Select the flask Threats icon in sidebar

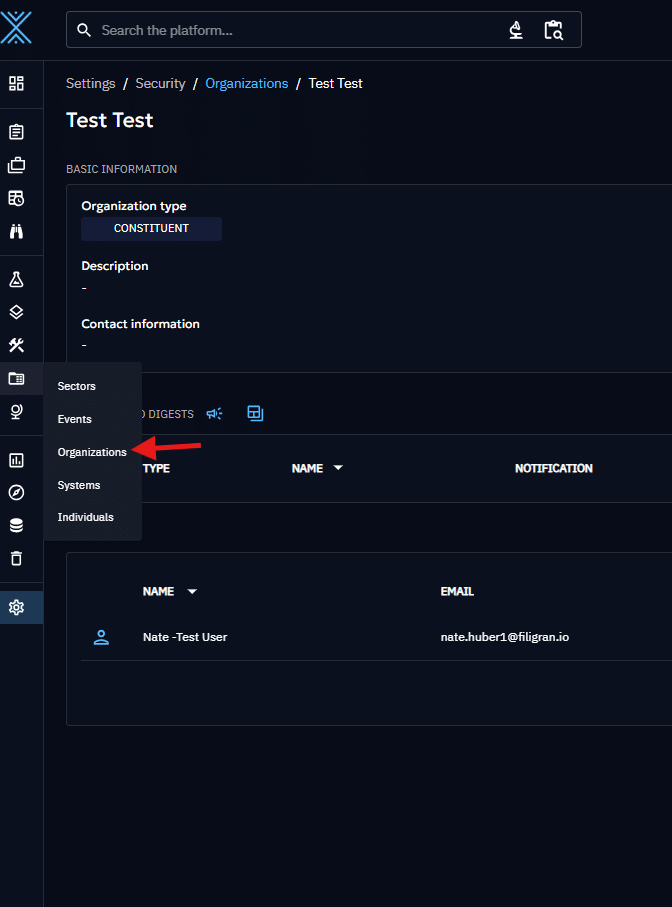[x=16, y=279]
